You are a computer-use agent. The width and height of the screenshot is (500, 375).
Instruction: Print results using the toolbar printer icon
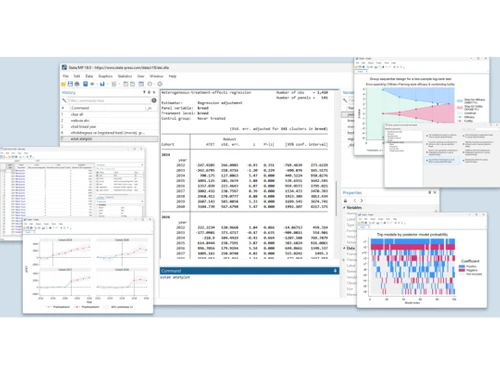(x=77, y=84)
